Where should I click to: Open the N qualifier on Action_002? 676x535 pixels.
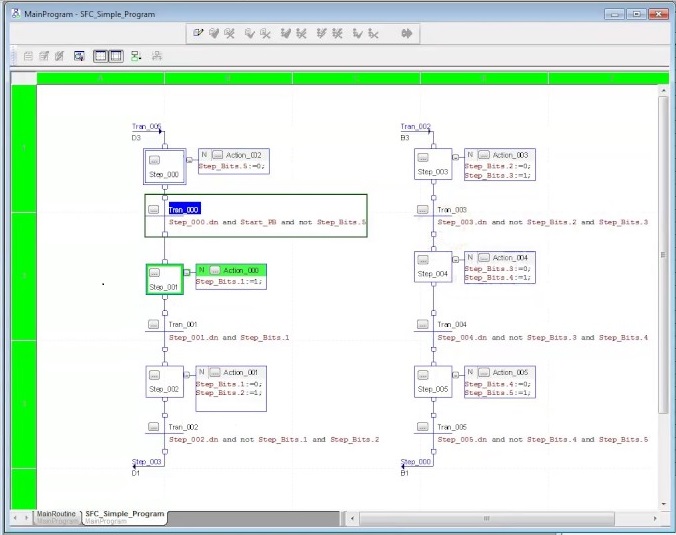(x=204, y=155)
